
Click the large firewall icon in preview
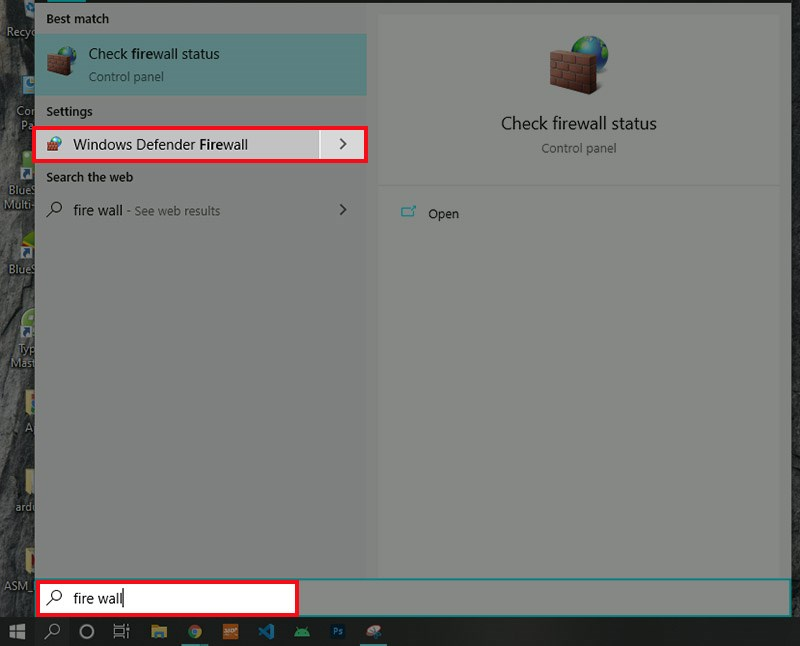(x=579, y=65)
